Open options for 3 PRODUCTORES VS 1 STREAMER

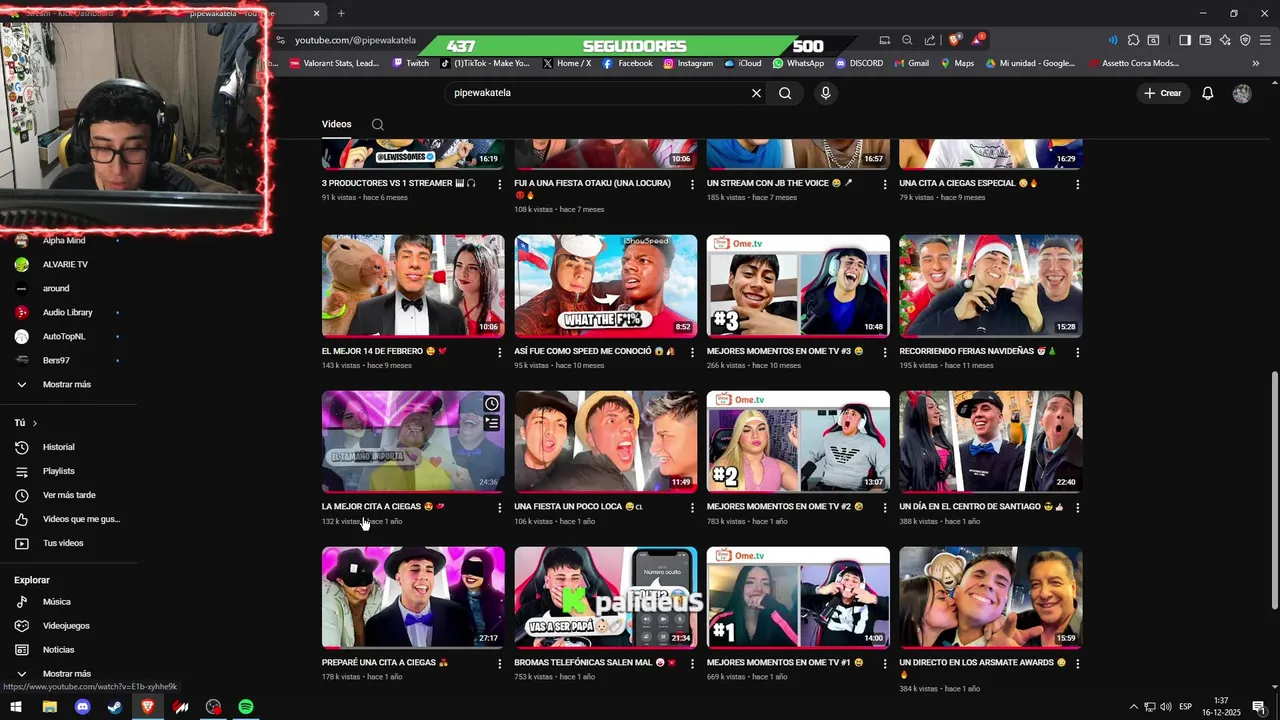(x=500, y=184)
